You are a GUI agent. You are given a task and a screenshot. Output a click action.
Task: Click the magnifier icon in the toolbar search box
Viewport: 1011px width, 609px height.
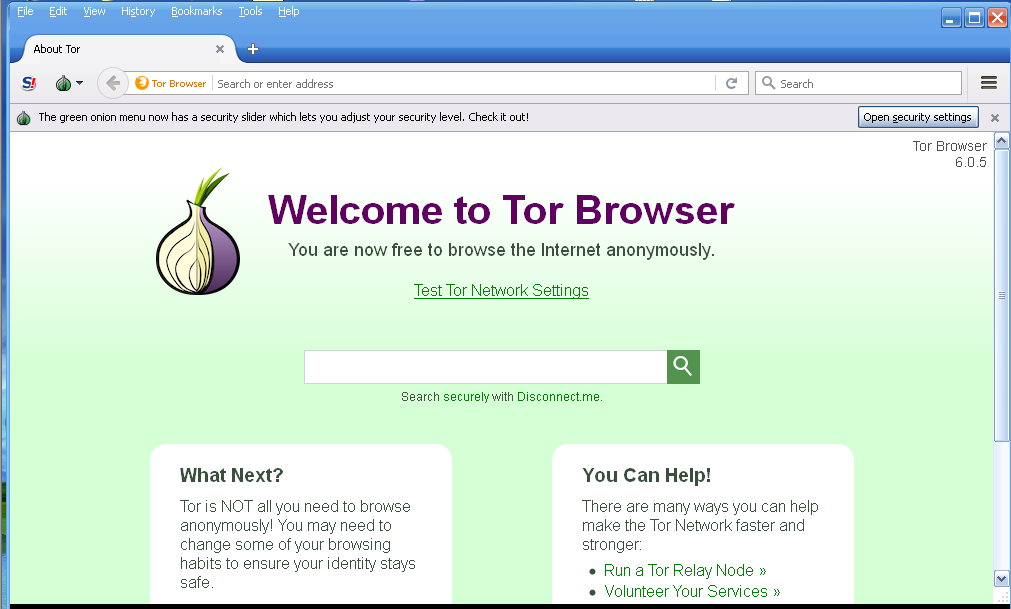[769, 83]
